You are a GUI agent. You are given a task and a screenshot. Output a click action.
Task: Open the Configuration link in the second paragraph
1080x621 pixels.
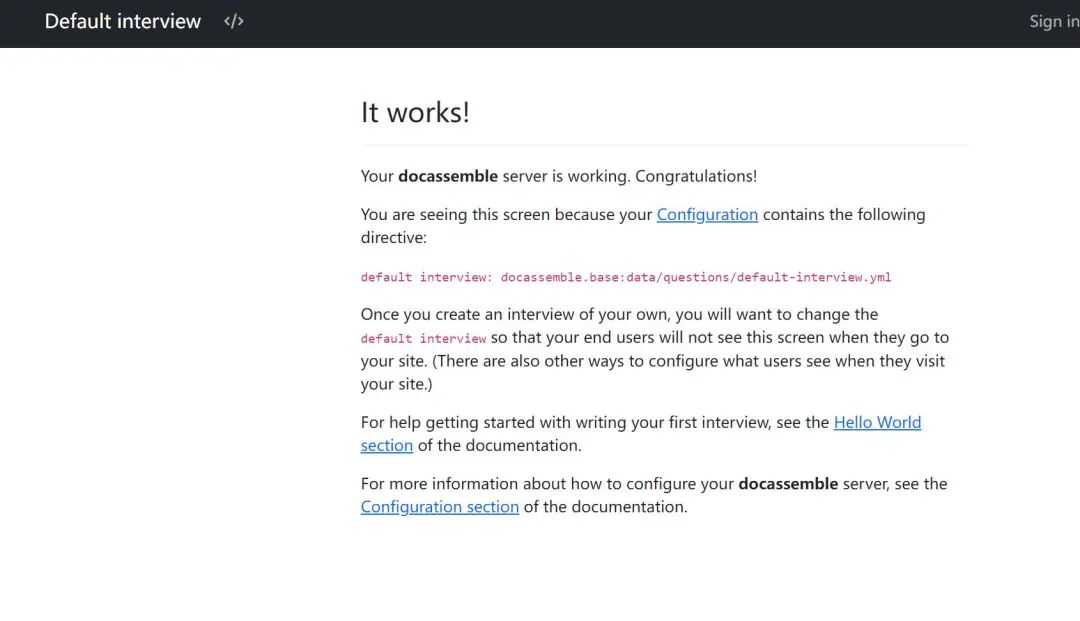point(707,214)
